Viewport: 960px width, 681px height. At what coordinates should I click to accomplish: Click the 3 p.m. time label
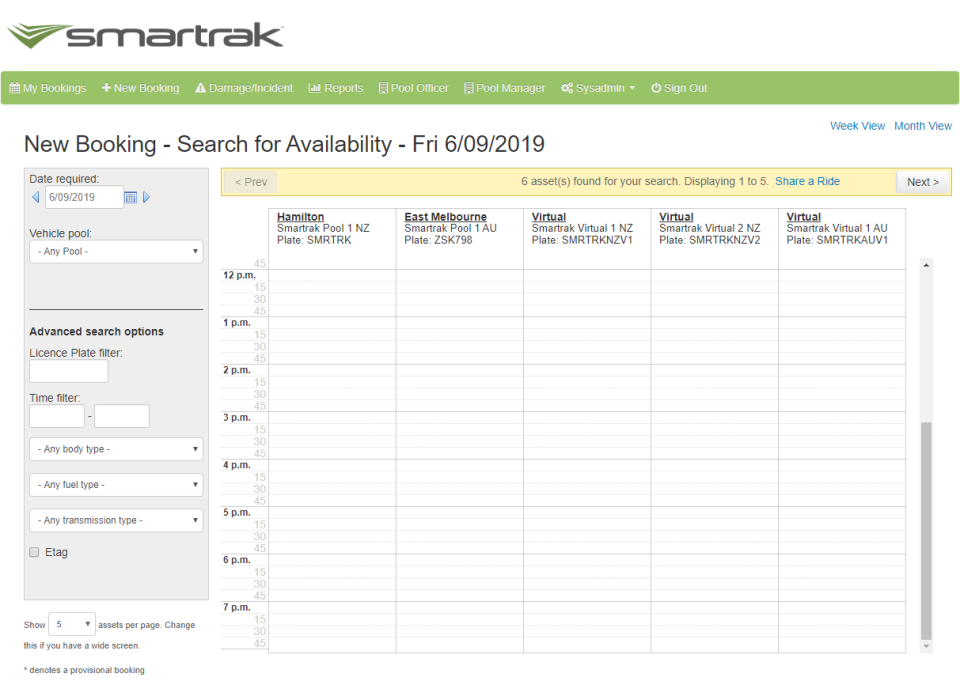237,417
